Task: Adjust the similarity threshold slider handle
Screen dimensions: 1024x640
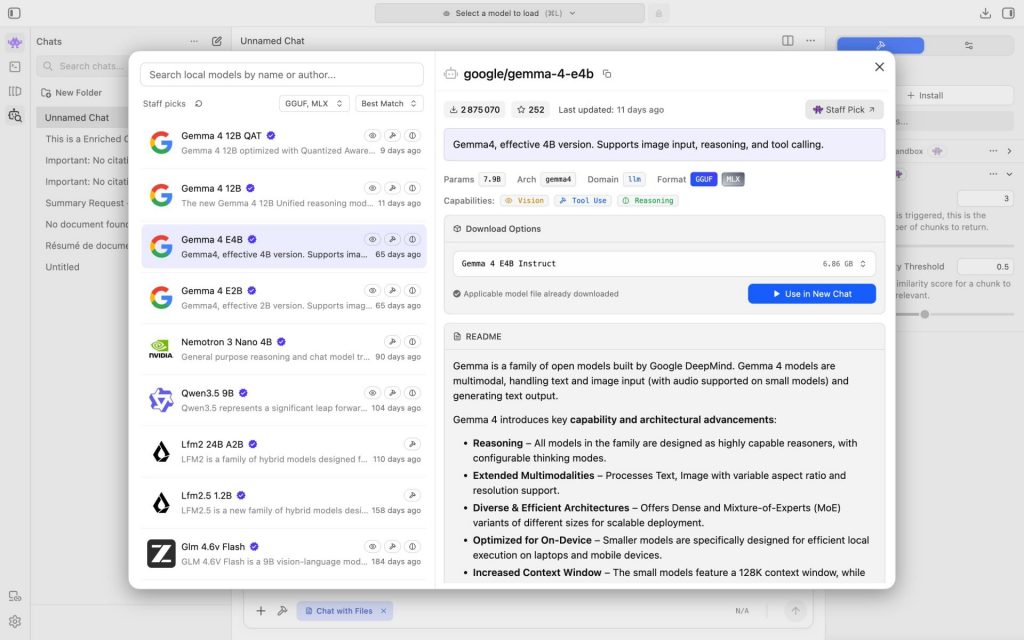Action: (925, 314)
